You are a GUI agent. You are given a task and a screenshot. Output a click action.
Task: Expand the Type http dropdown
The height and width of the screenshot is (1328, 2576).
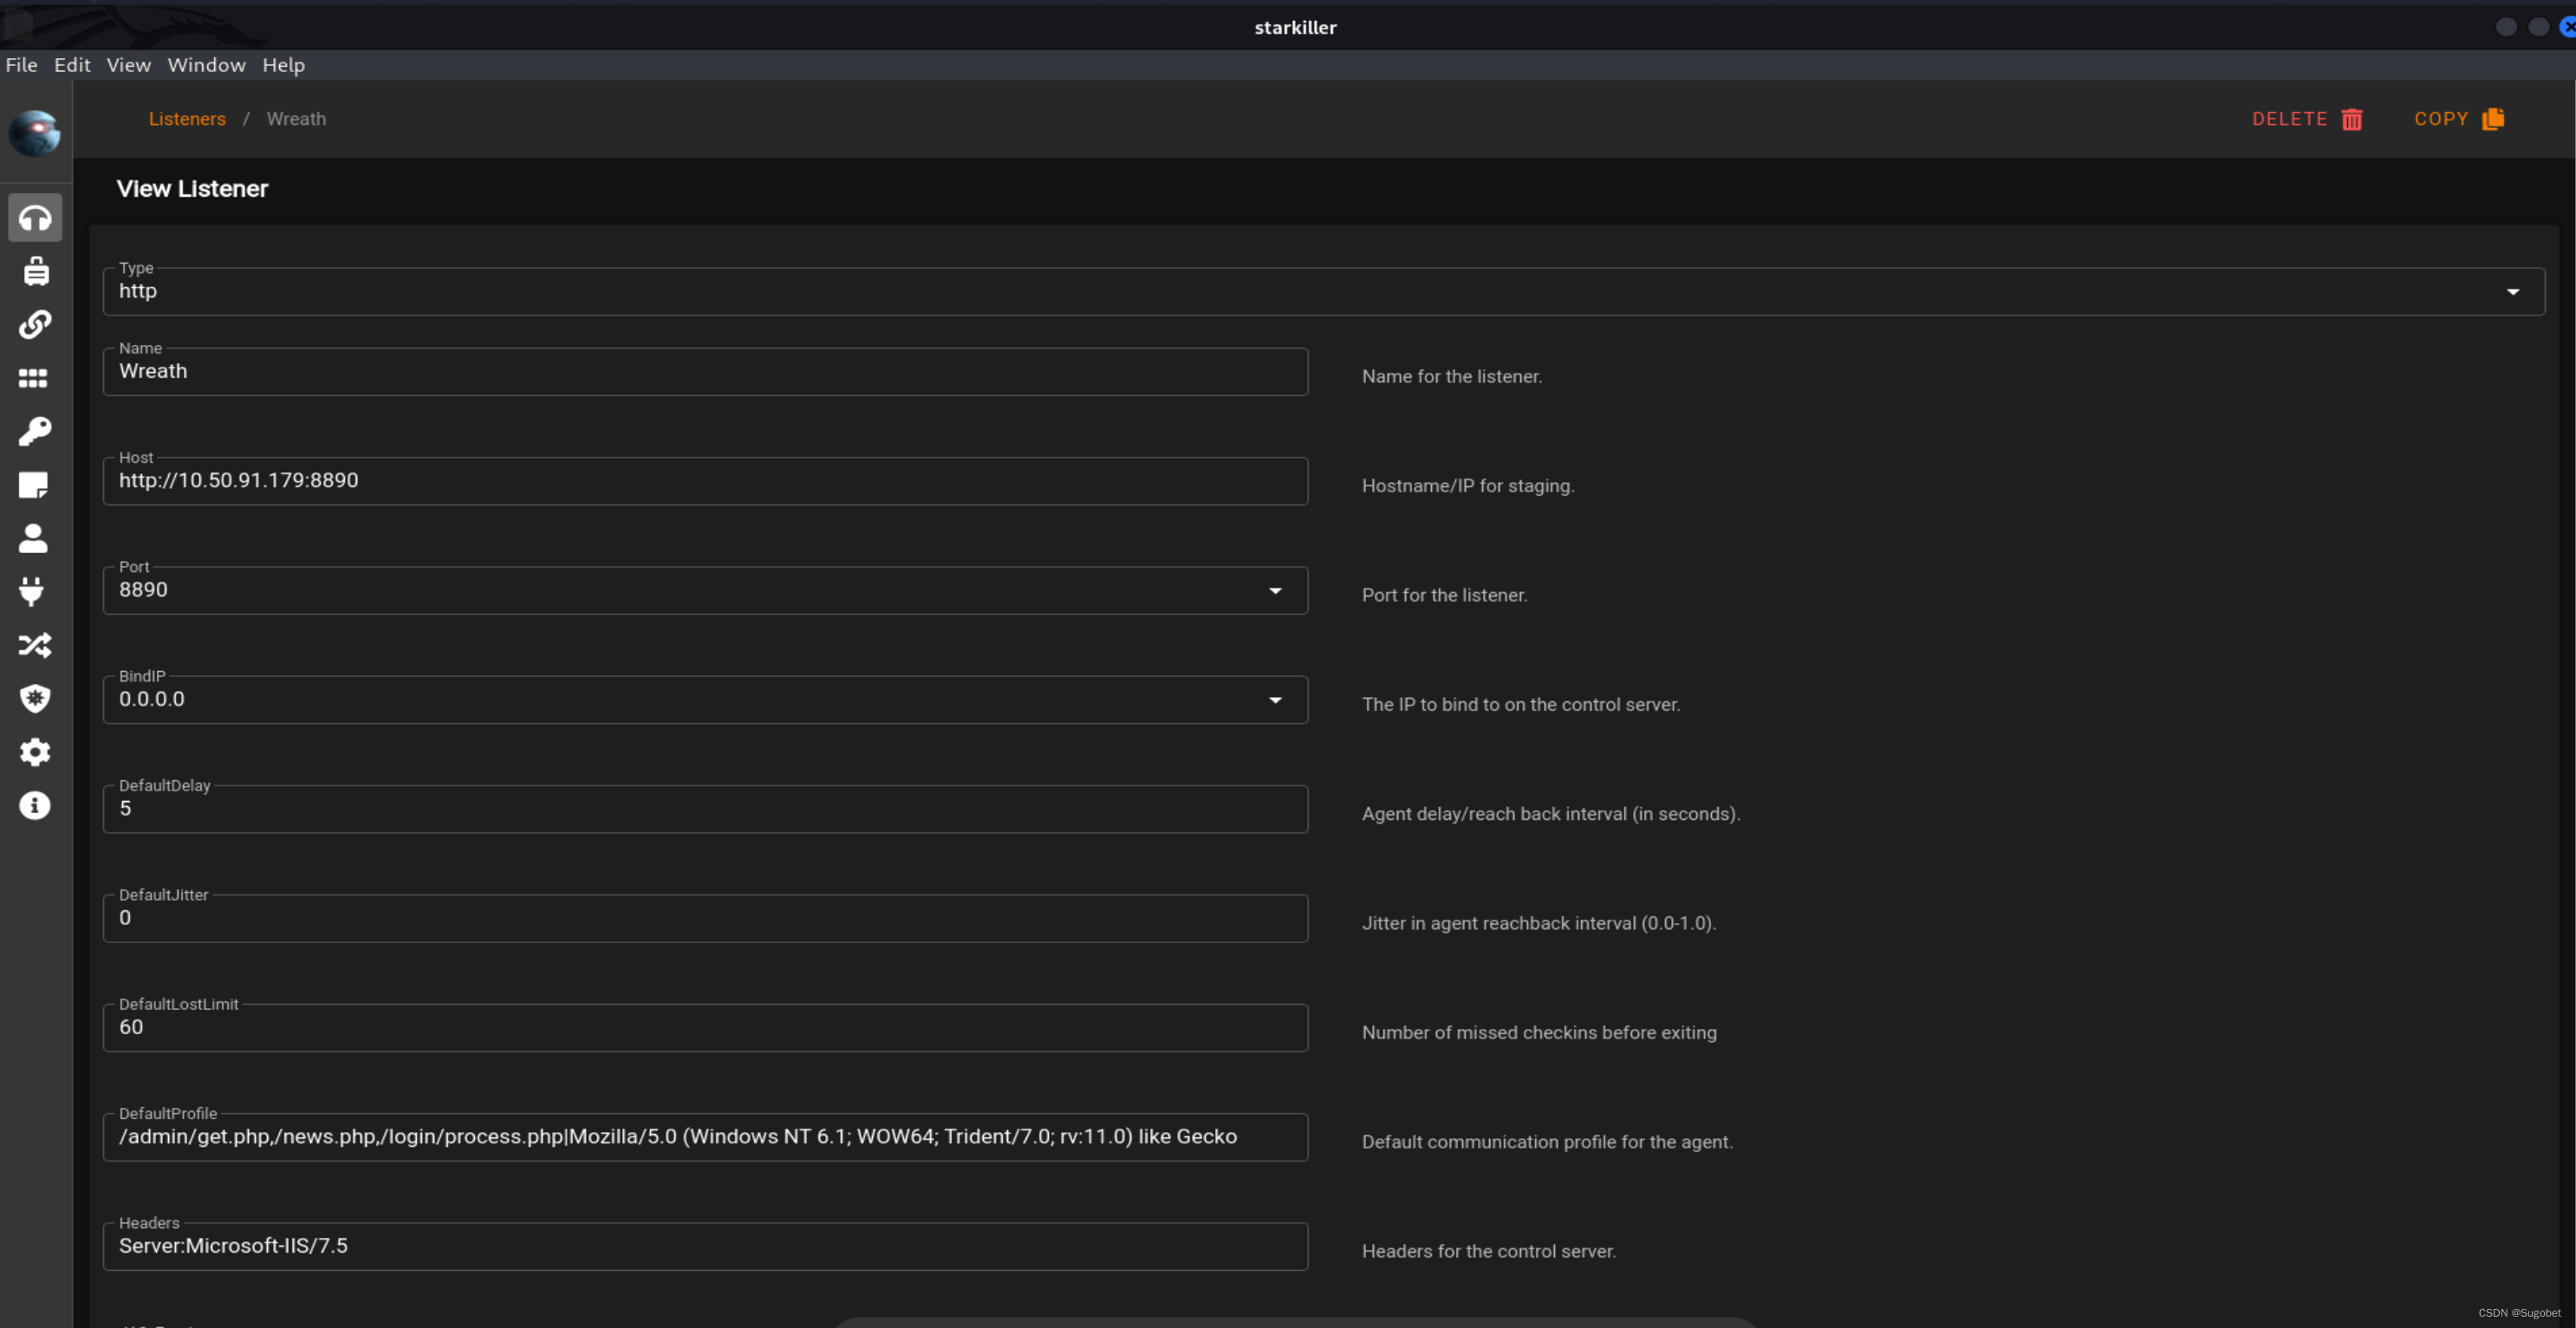pos(2514,291)
